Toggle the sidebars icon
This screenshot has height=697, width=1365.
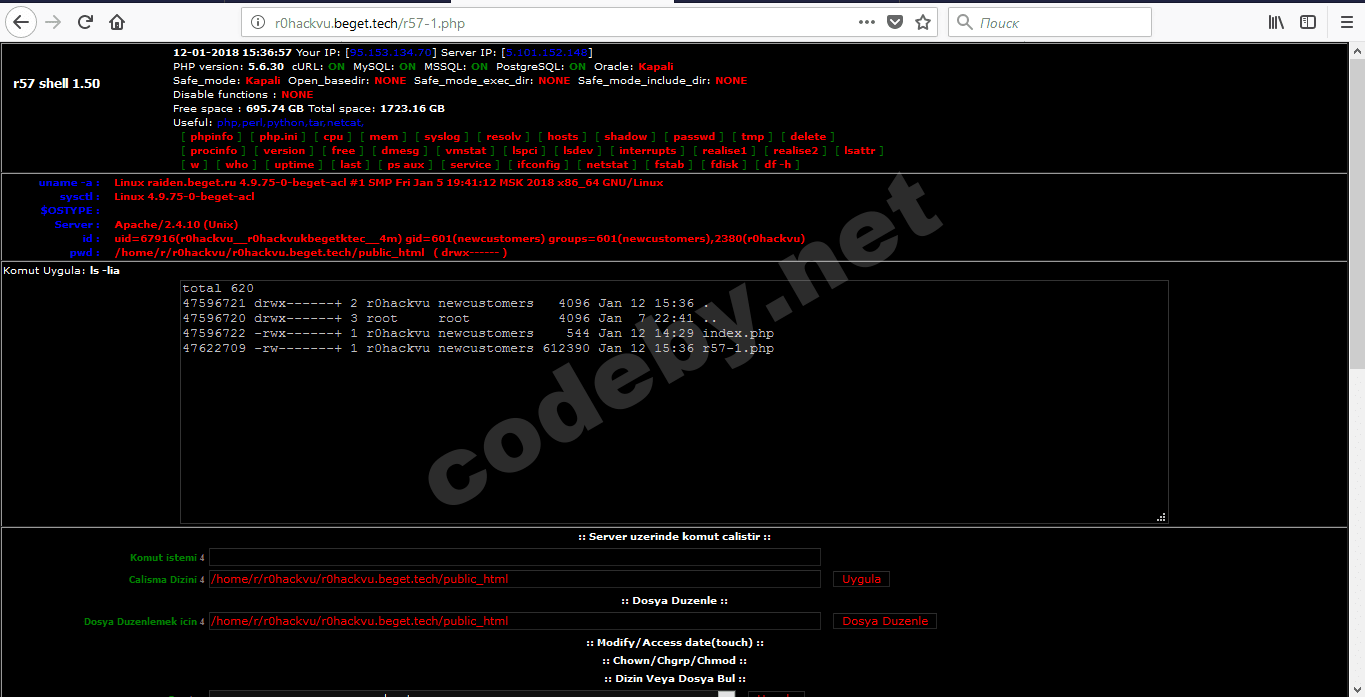(1308, 22)
